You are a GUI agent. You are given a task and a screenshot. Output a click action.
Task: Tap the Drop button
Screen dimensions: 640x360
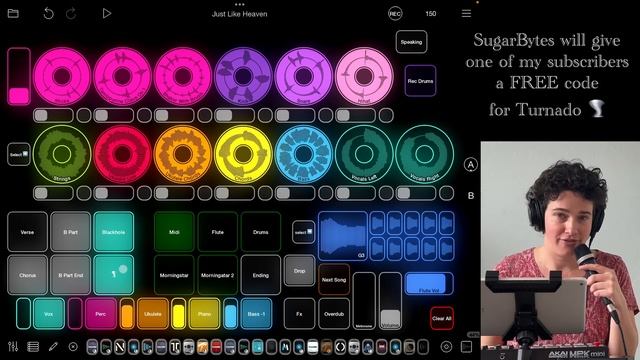click(300, 271)
